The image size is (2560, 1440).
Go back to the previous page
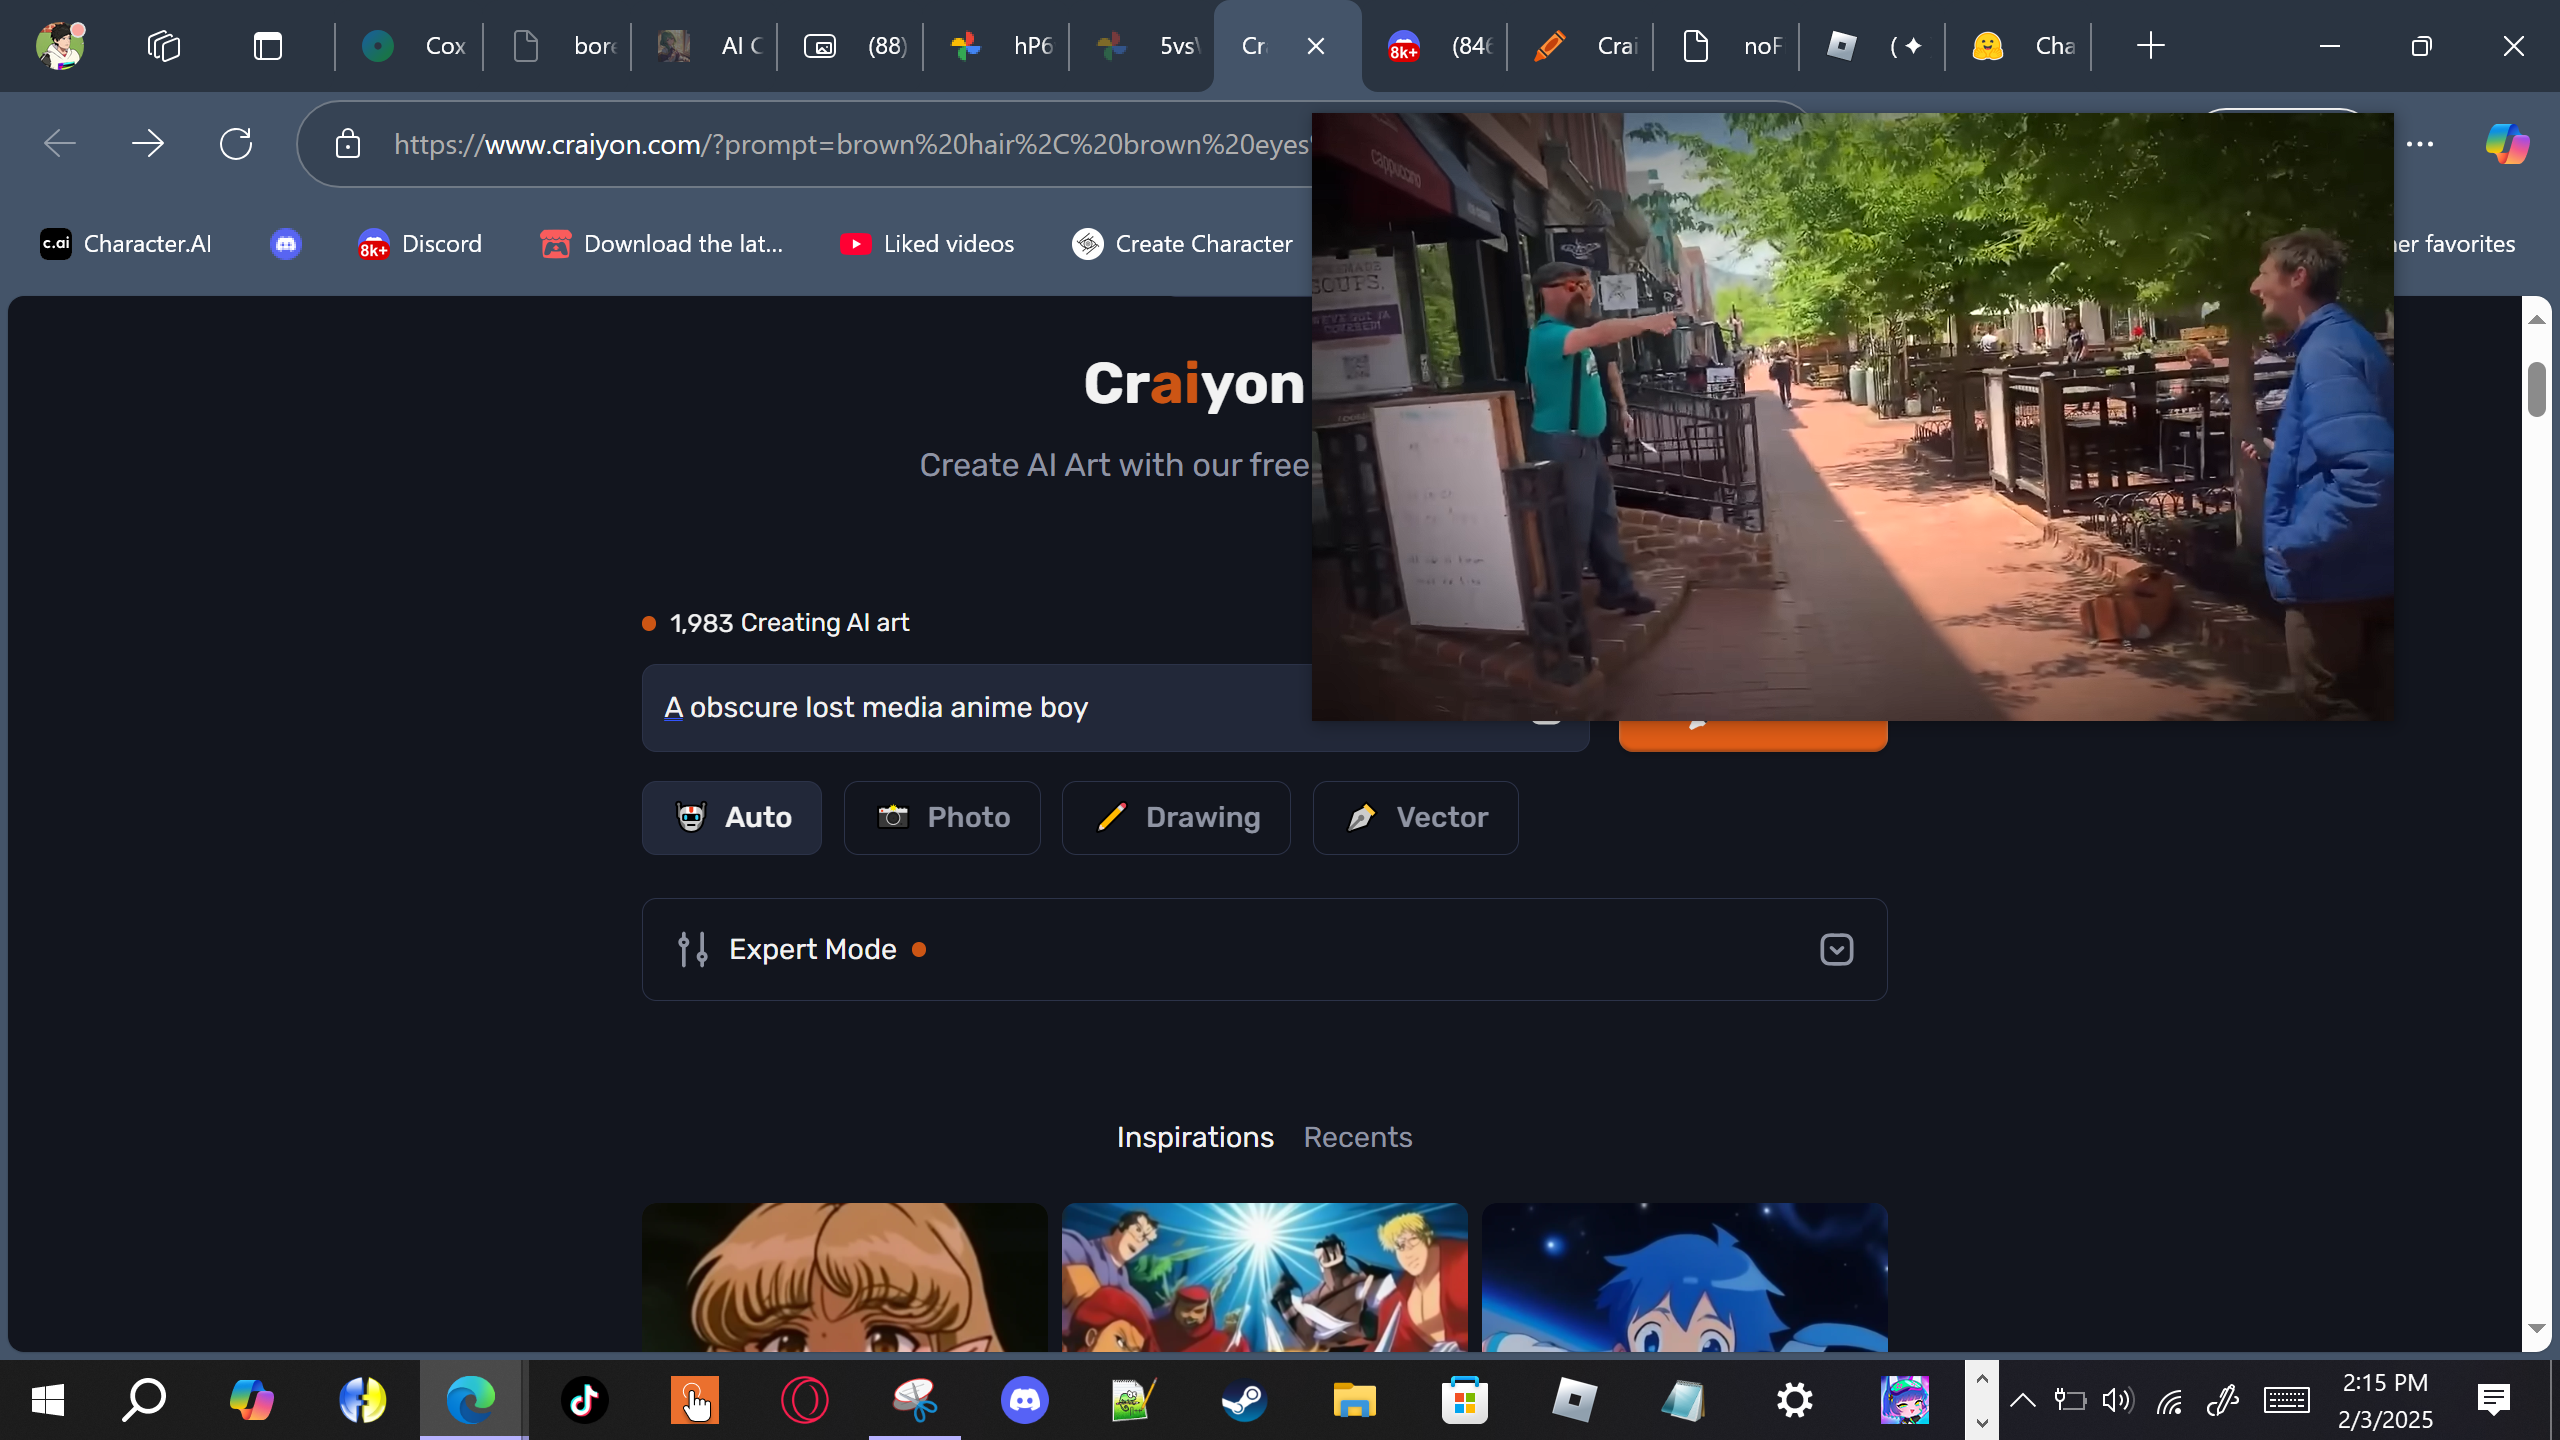coord(60,144)
